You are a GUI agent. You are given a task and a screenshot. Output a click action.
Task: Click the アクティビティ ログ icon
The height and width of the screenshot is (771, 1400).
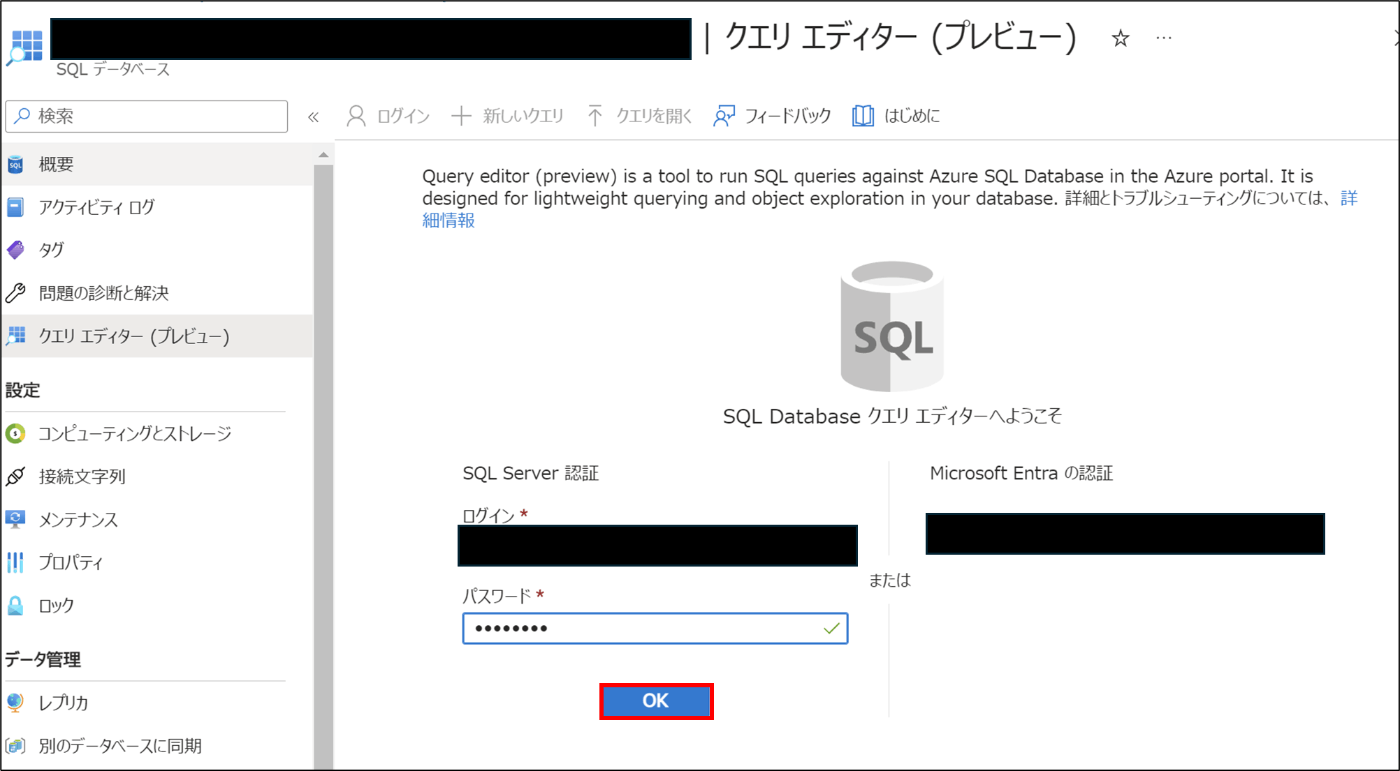(15, 207)
